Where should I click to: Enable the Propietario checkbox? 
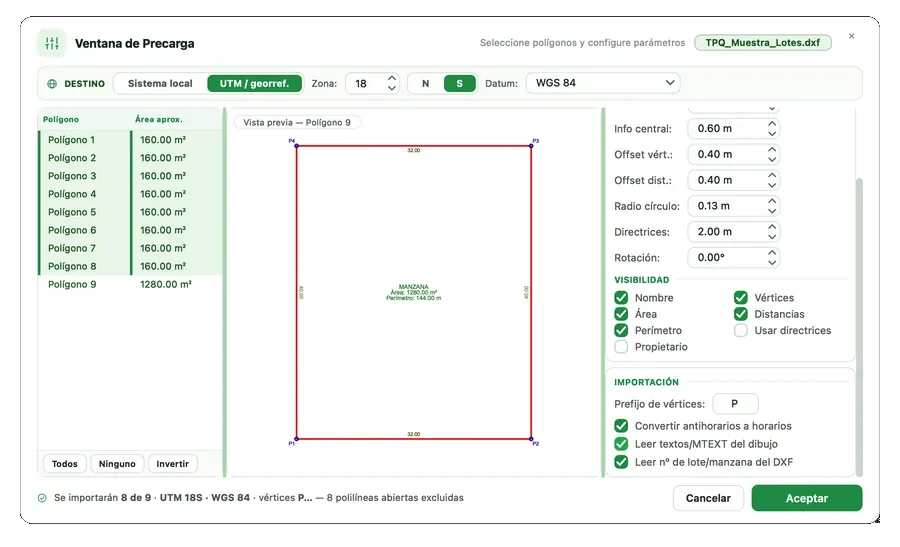click(621, 347)
